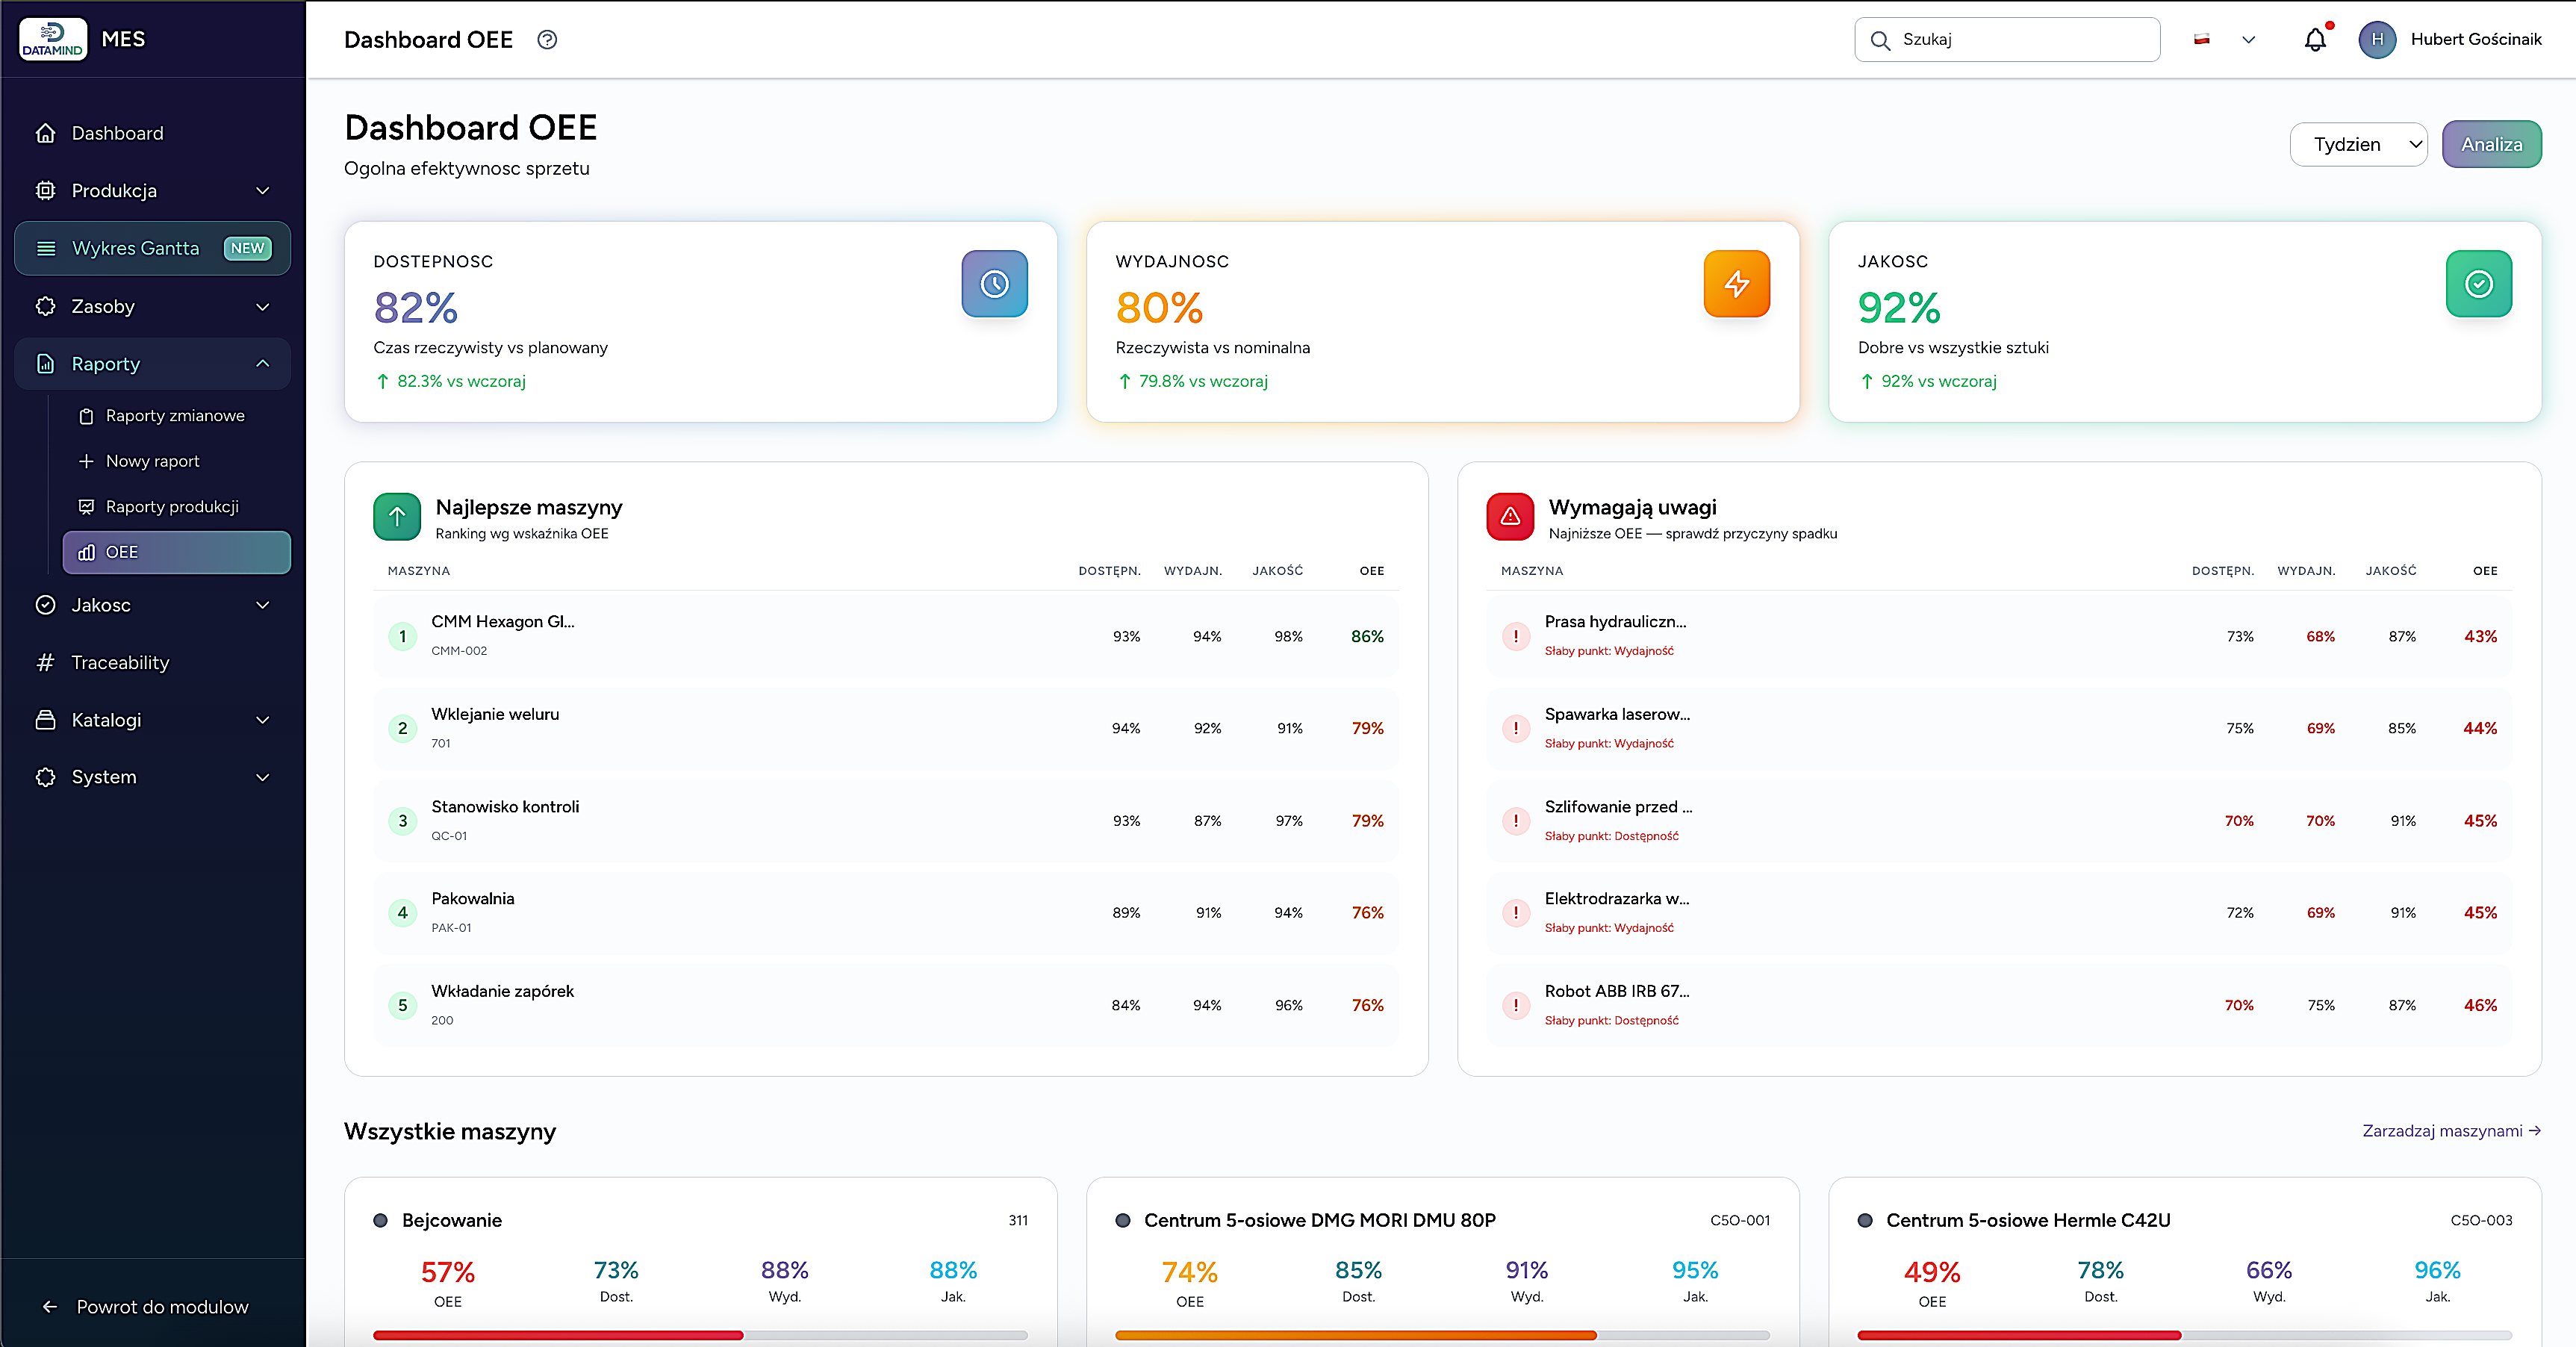Click the Bejcowanie OEE progress bar
Viewport: 2576px width, 1347px height.
click(x=700, y=1335)
